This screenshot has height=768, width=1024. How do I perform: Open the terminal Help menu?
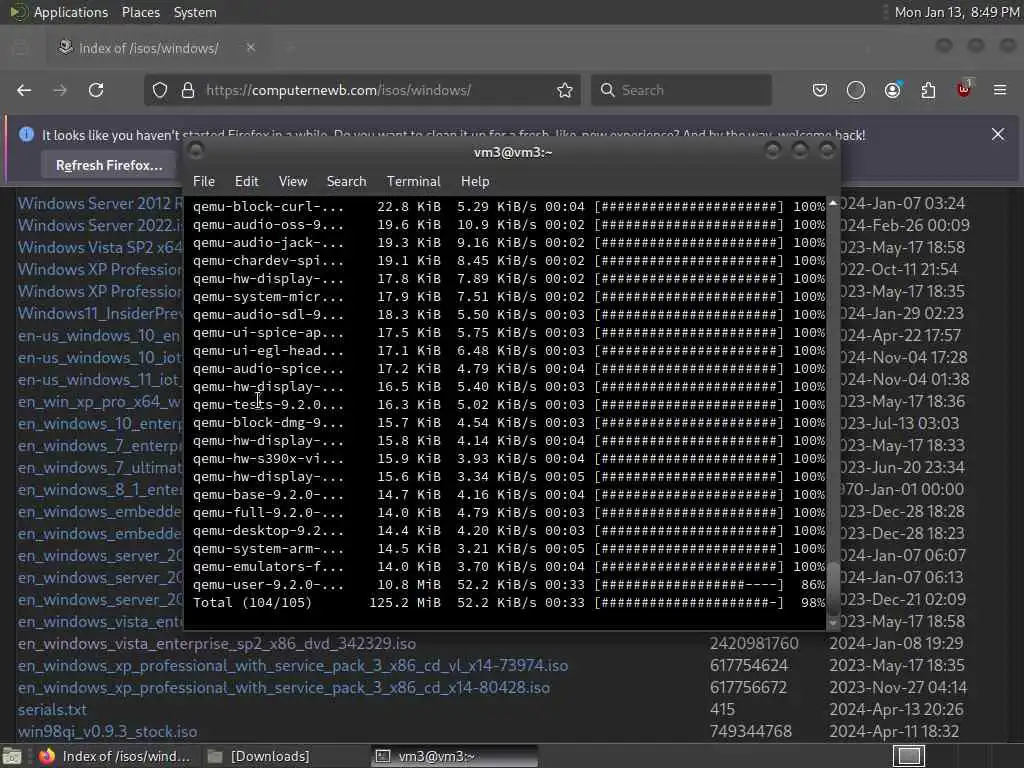point(475,182)
